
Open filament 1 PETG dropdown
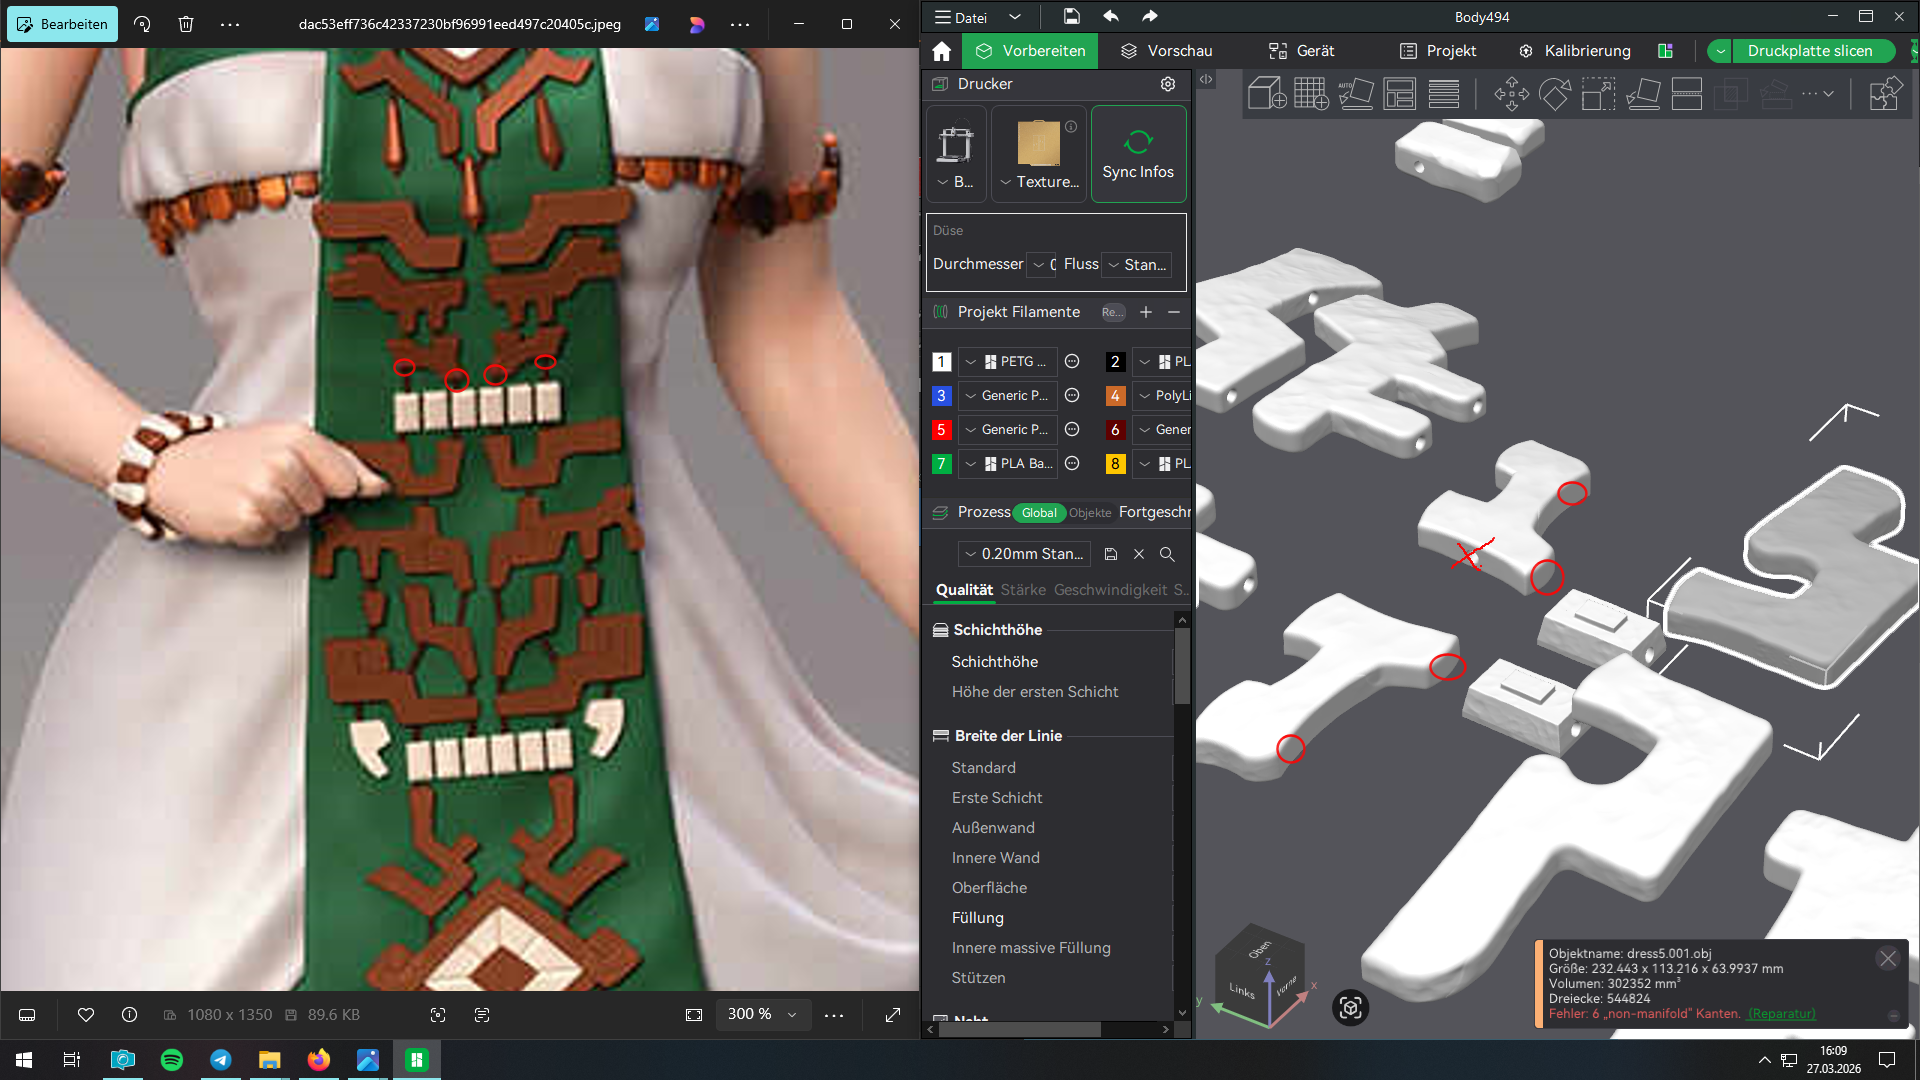(1007, 361)
